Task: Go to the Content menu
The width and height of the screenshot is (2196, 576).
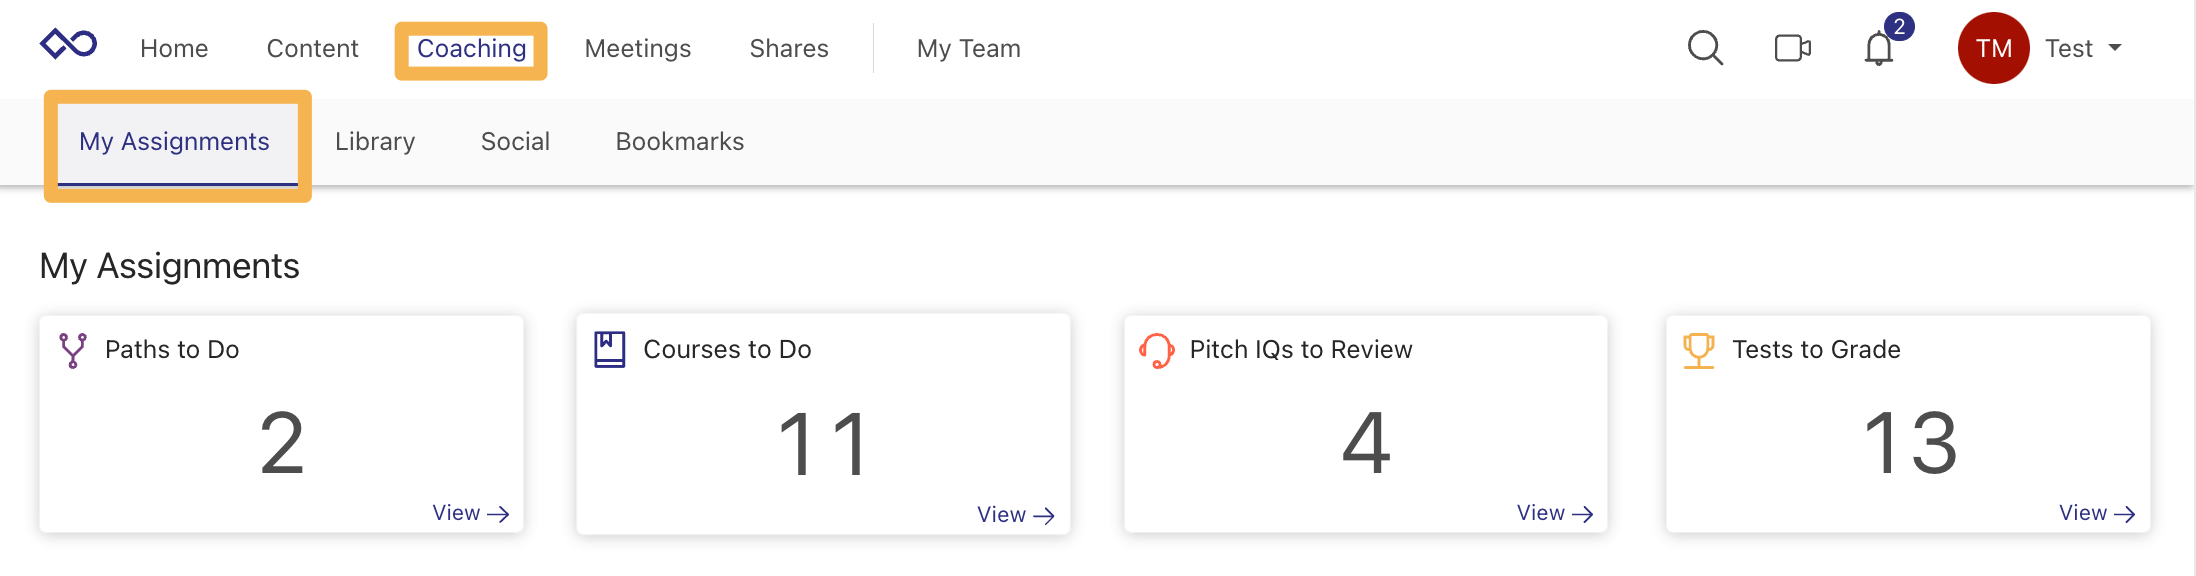Action: [312, 49]
